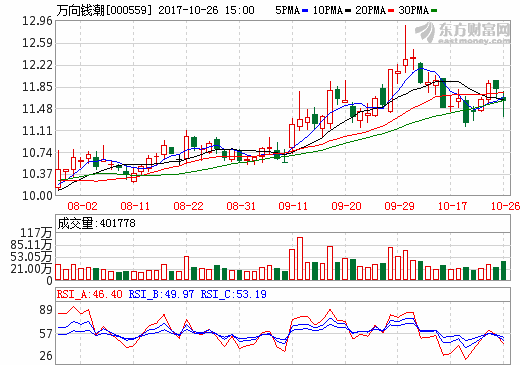Click the 30PMA legend label
The height and width of the screenshot is (365, 520).
coord(413,10)
